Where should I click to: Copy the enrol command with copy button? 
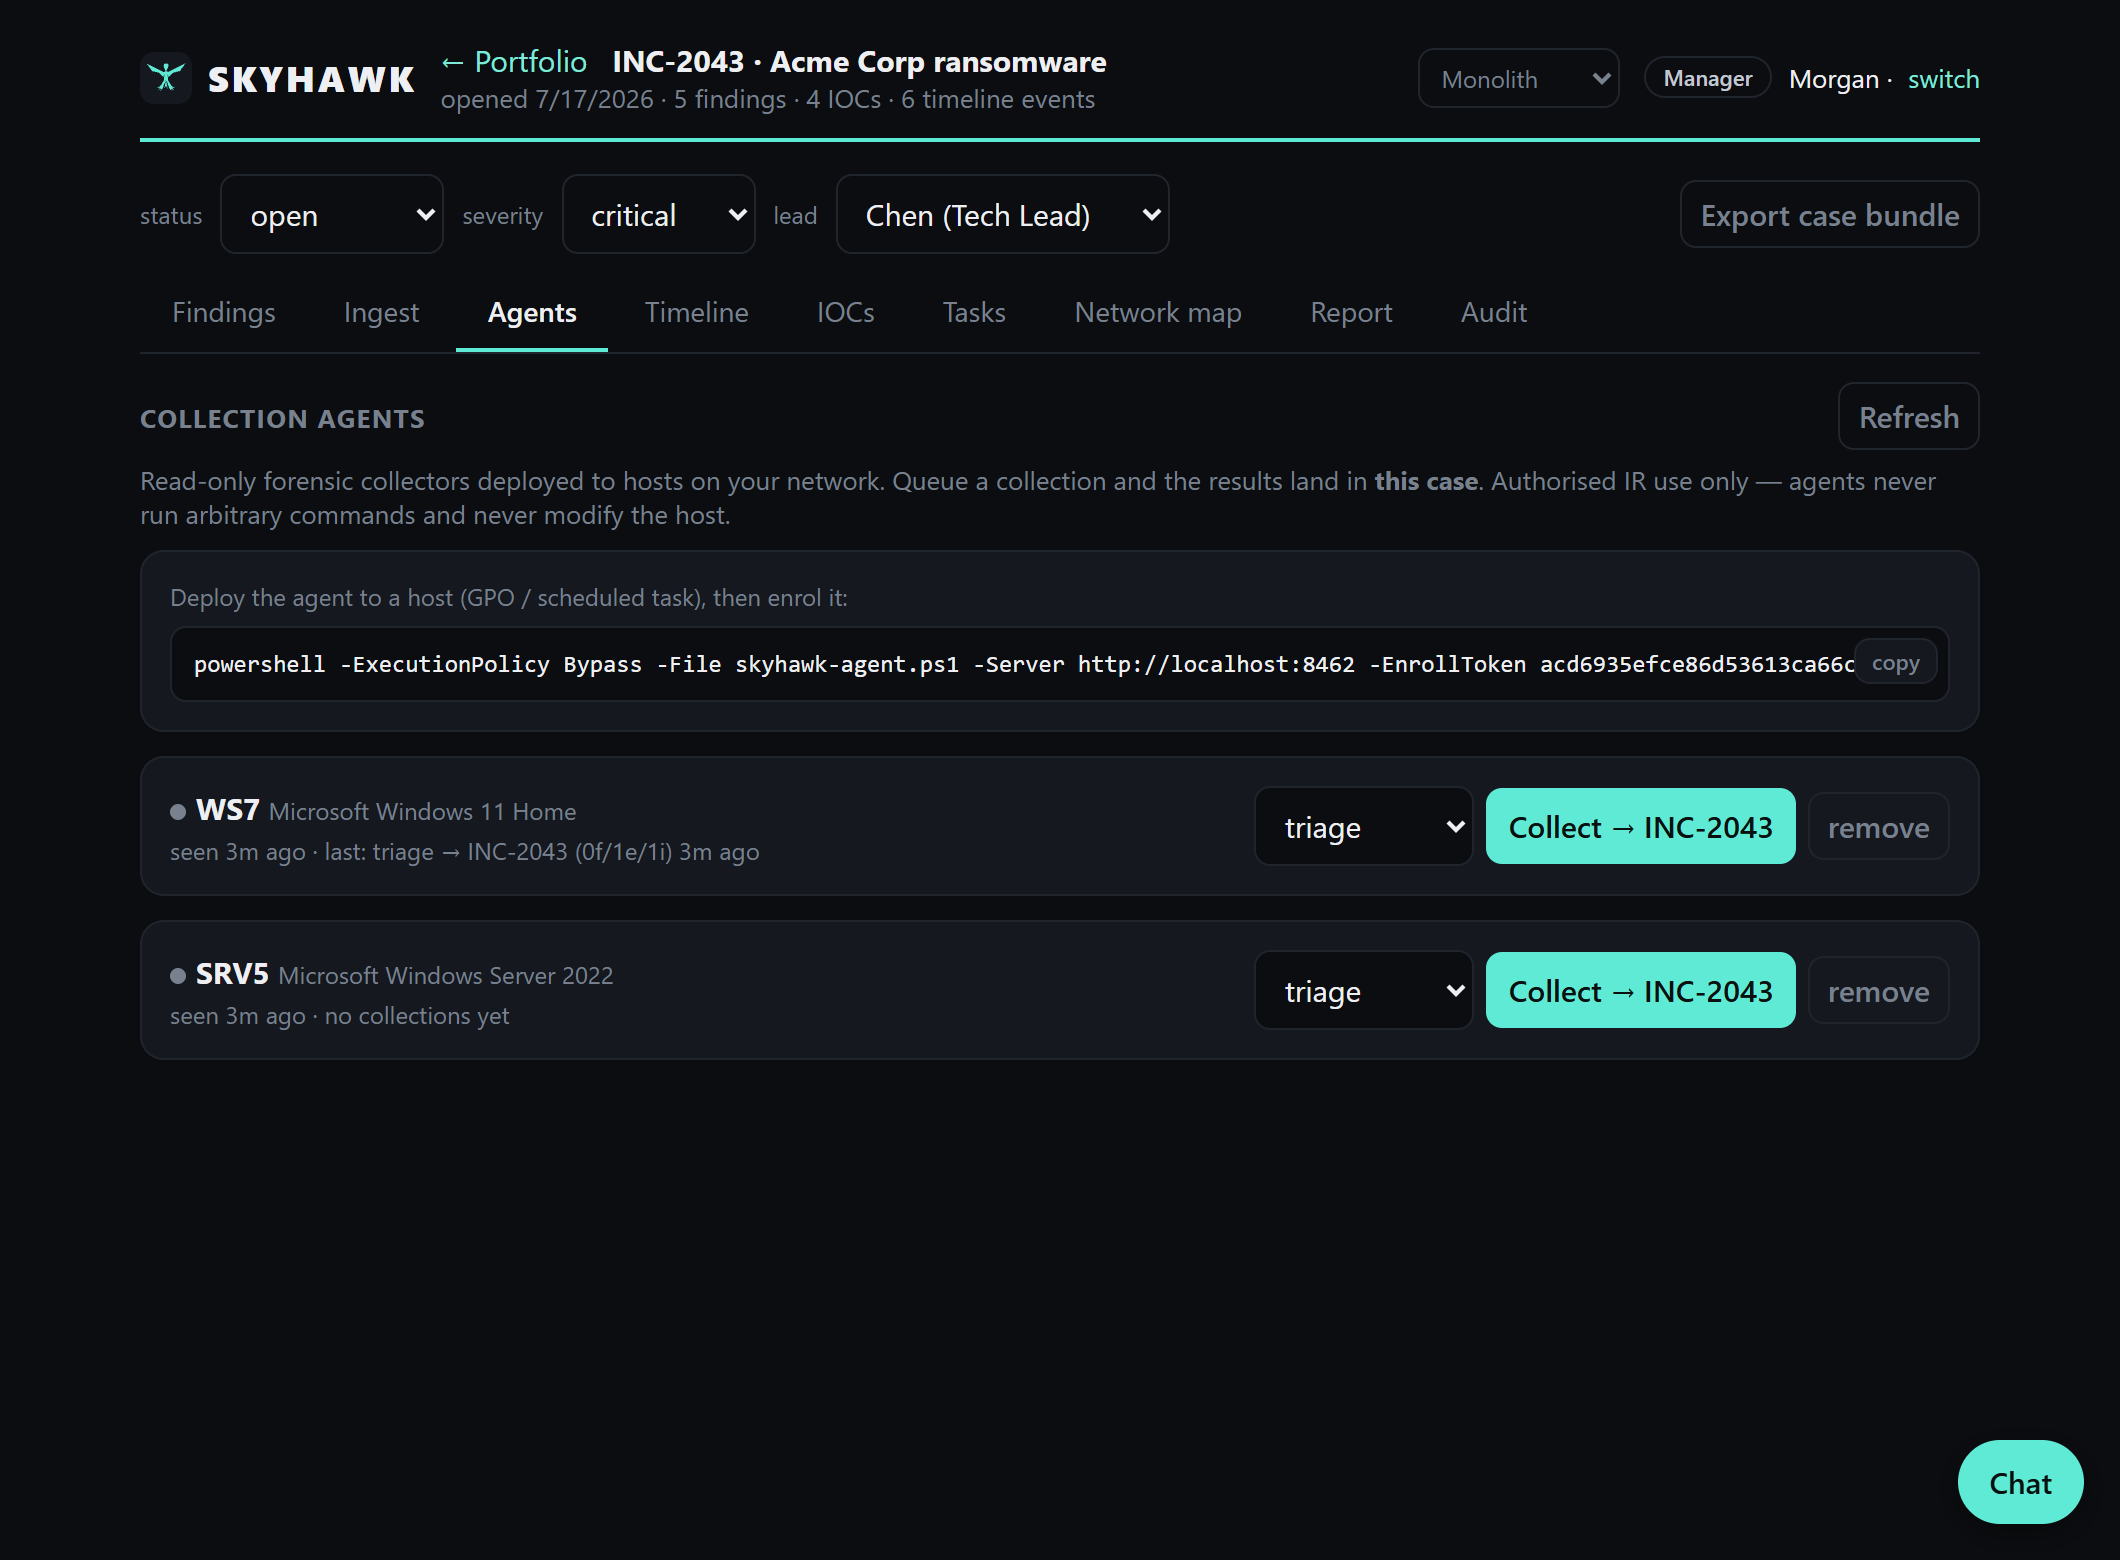1895,663
